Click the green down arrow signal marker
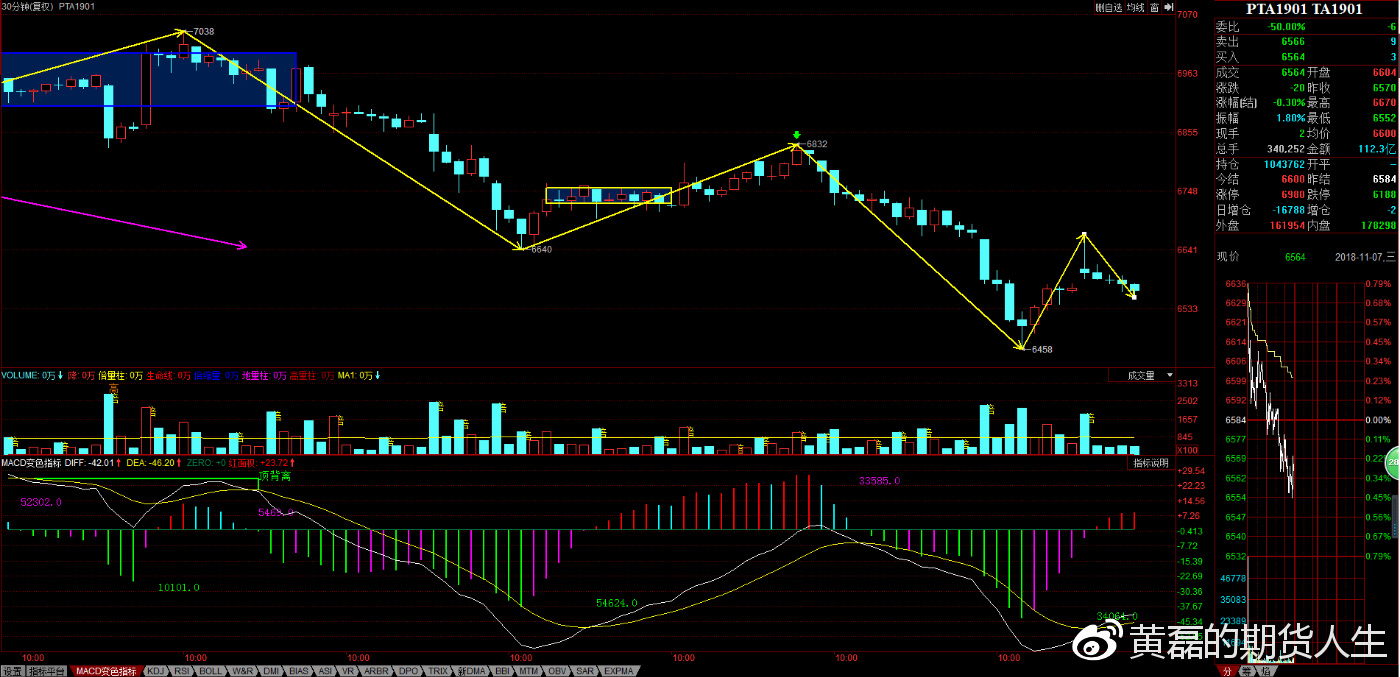The height and width of the screenshot is (677, 1400). coord(797,135)
